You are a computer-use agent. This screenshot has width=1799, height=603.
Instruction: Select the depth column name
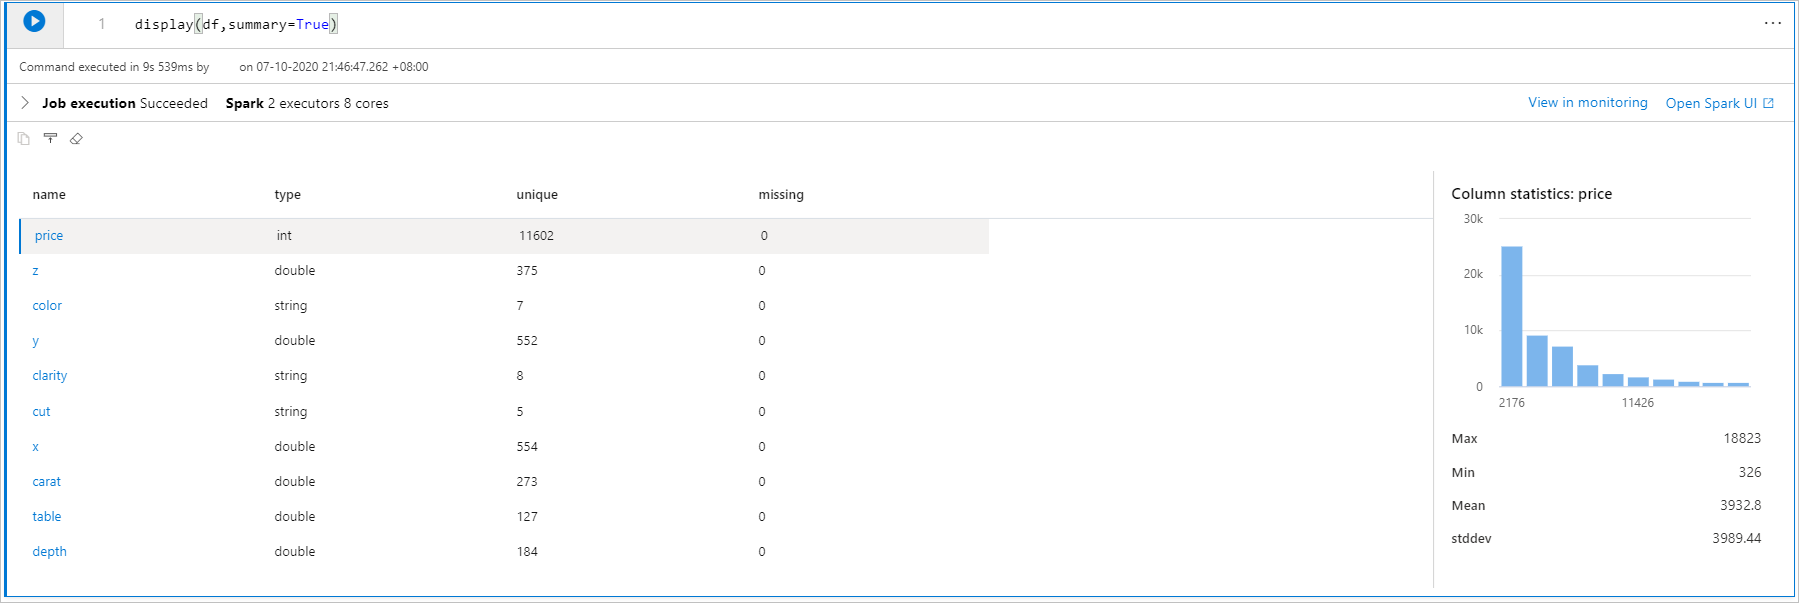pos(49,552)
